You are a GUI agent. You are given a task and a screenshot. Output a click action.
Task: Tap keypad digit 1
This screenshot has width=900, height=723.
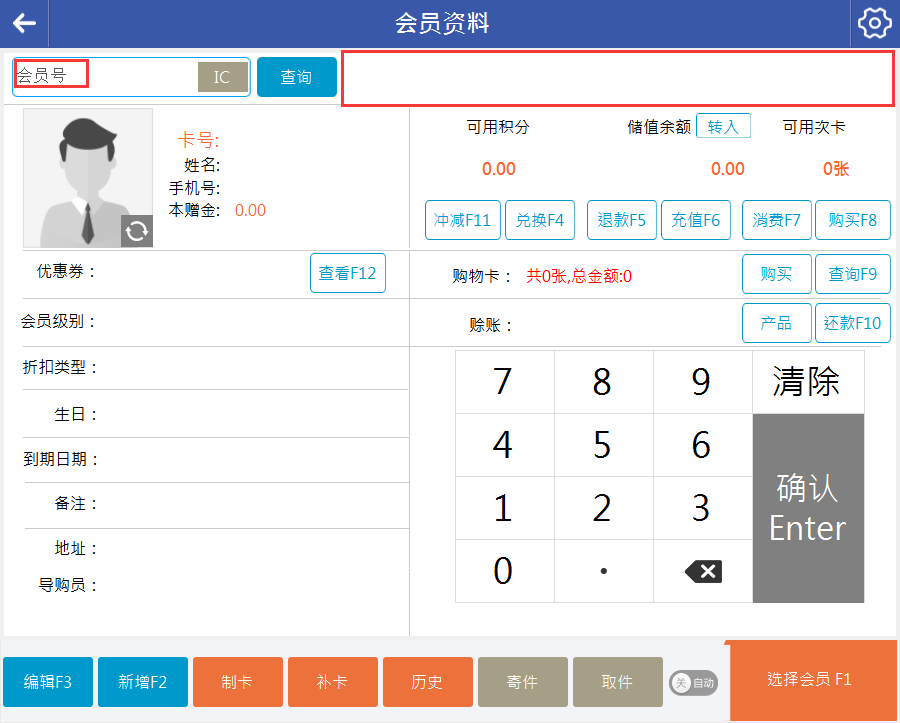coord(505,508)
